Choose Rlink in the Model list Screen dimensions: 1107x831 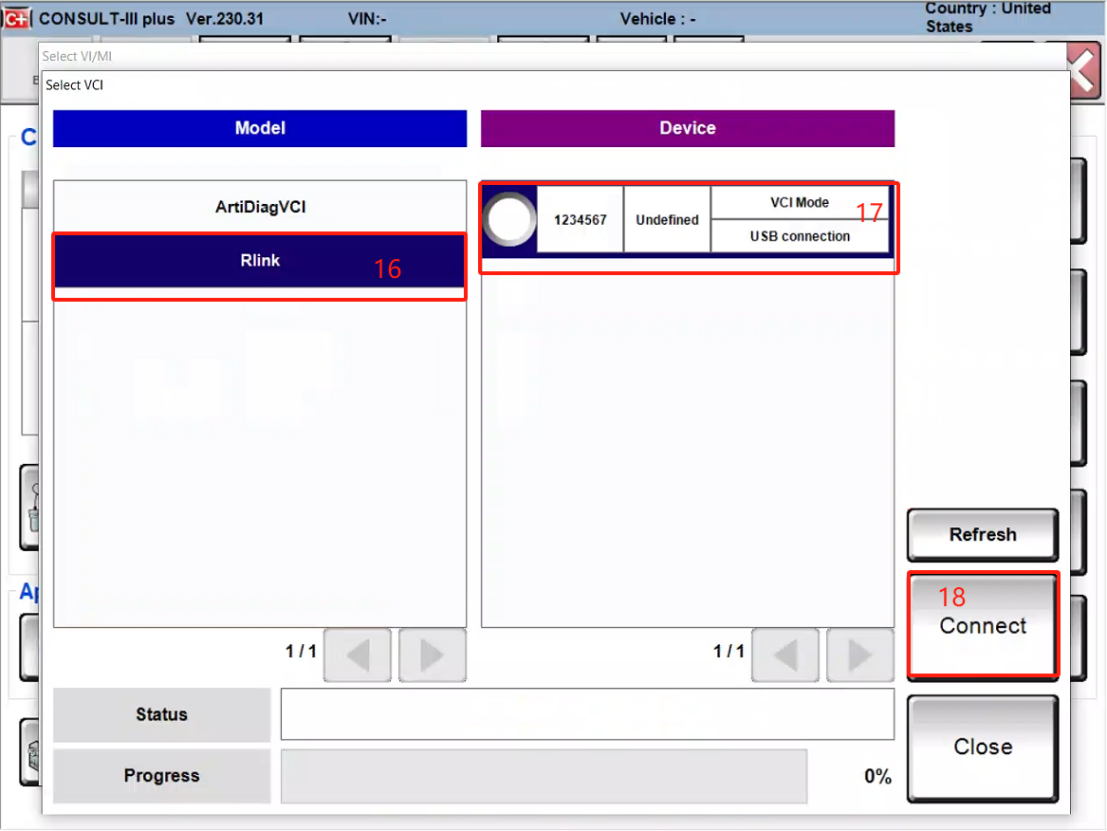[x=260, y=261]
